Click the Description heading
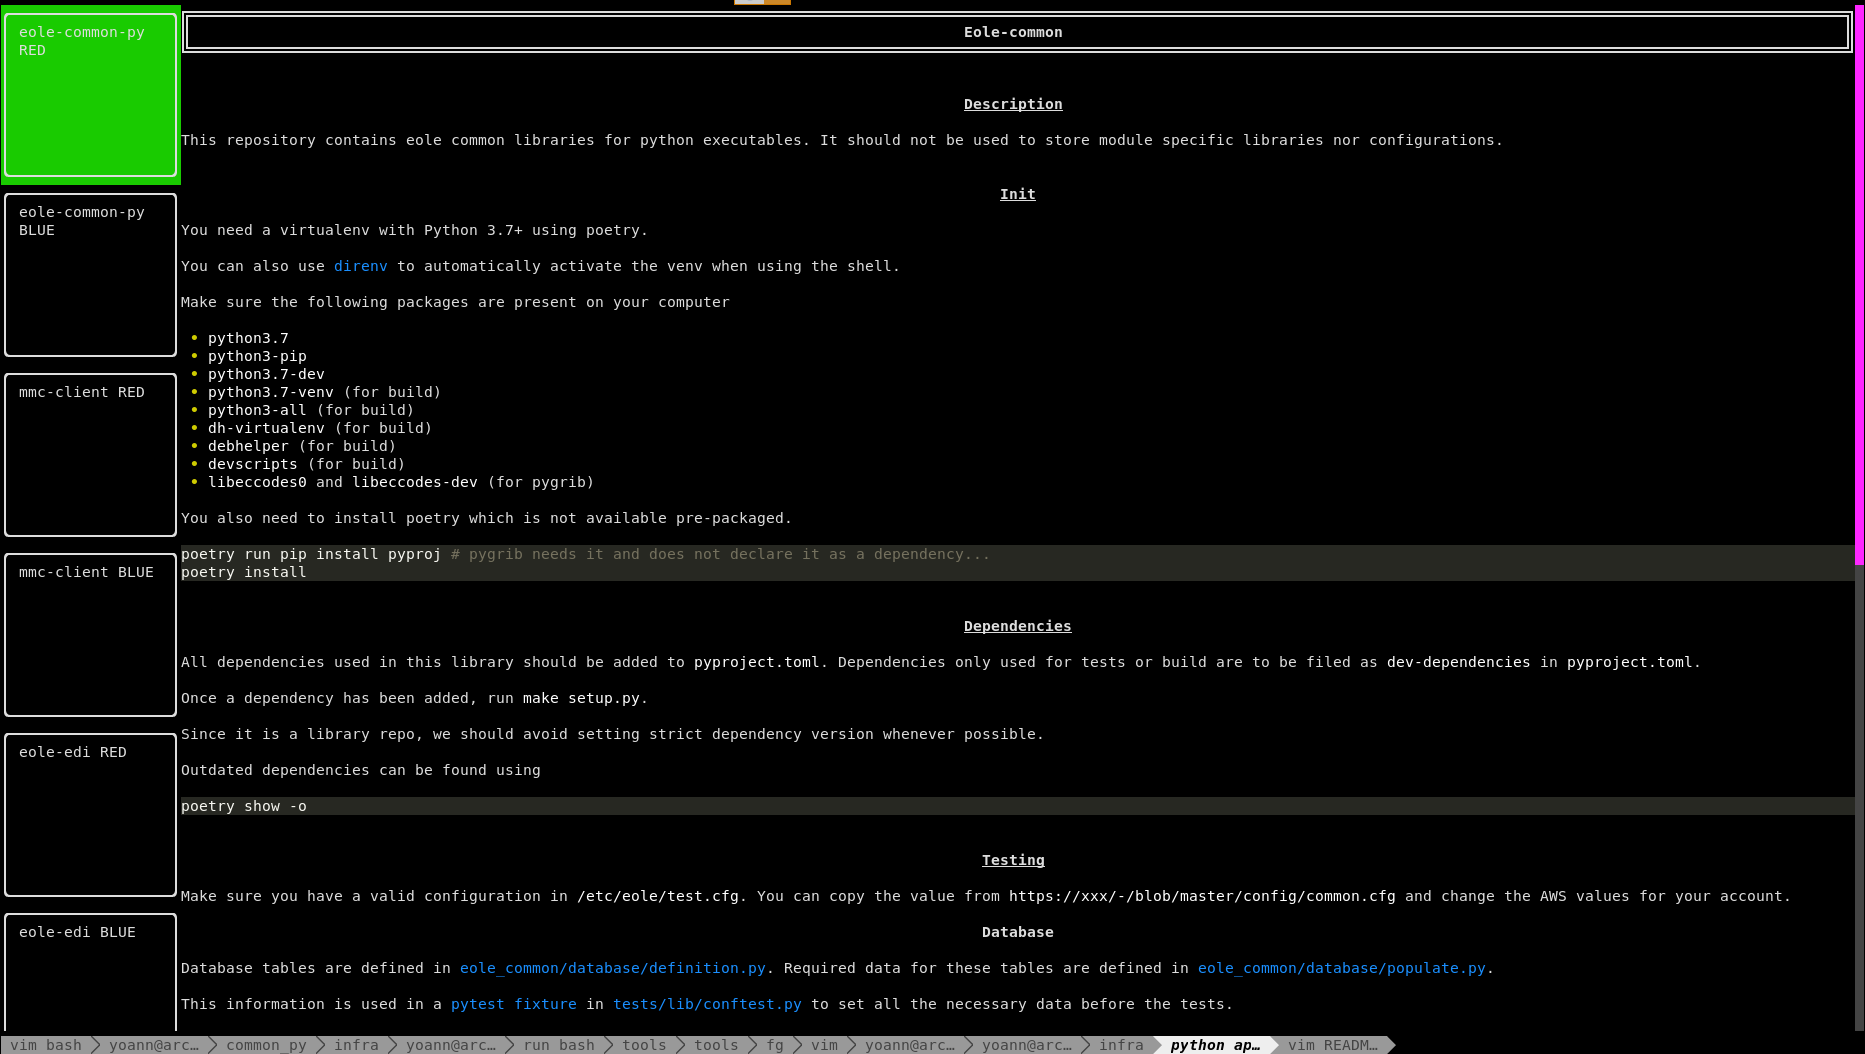 (1013, 104)
